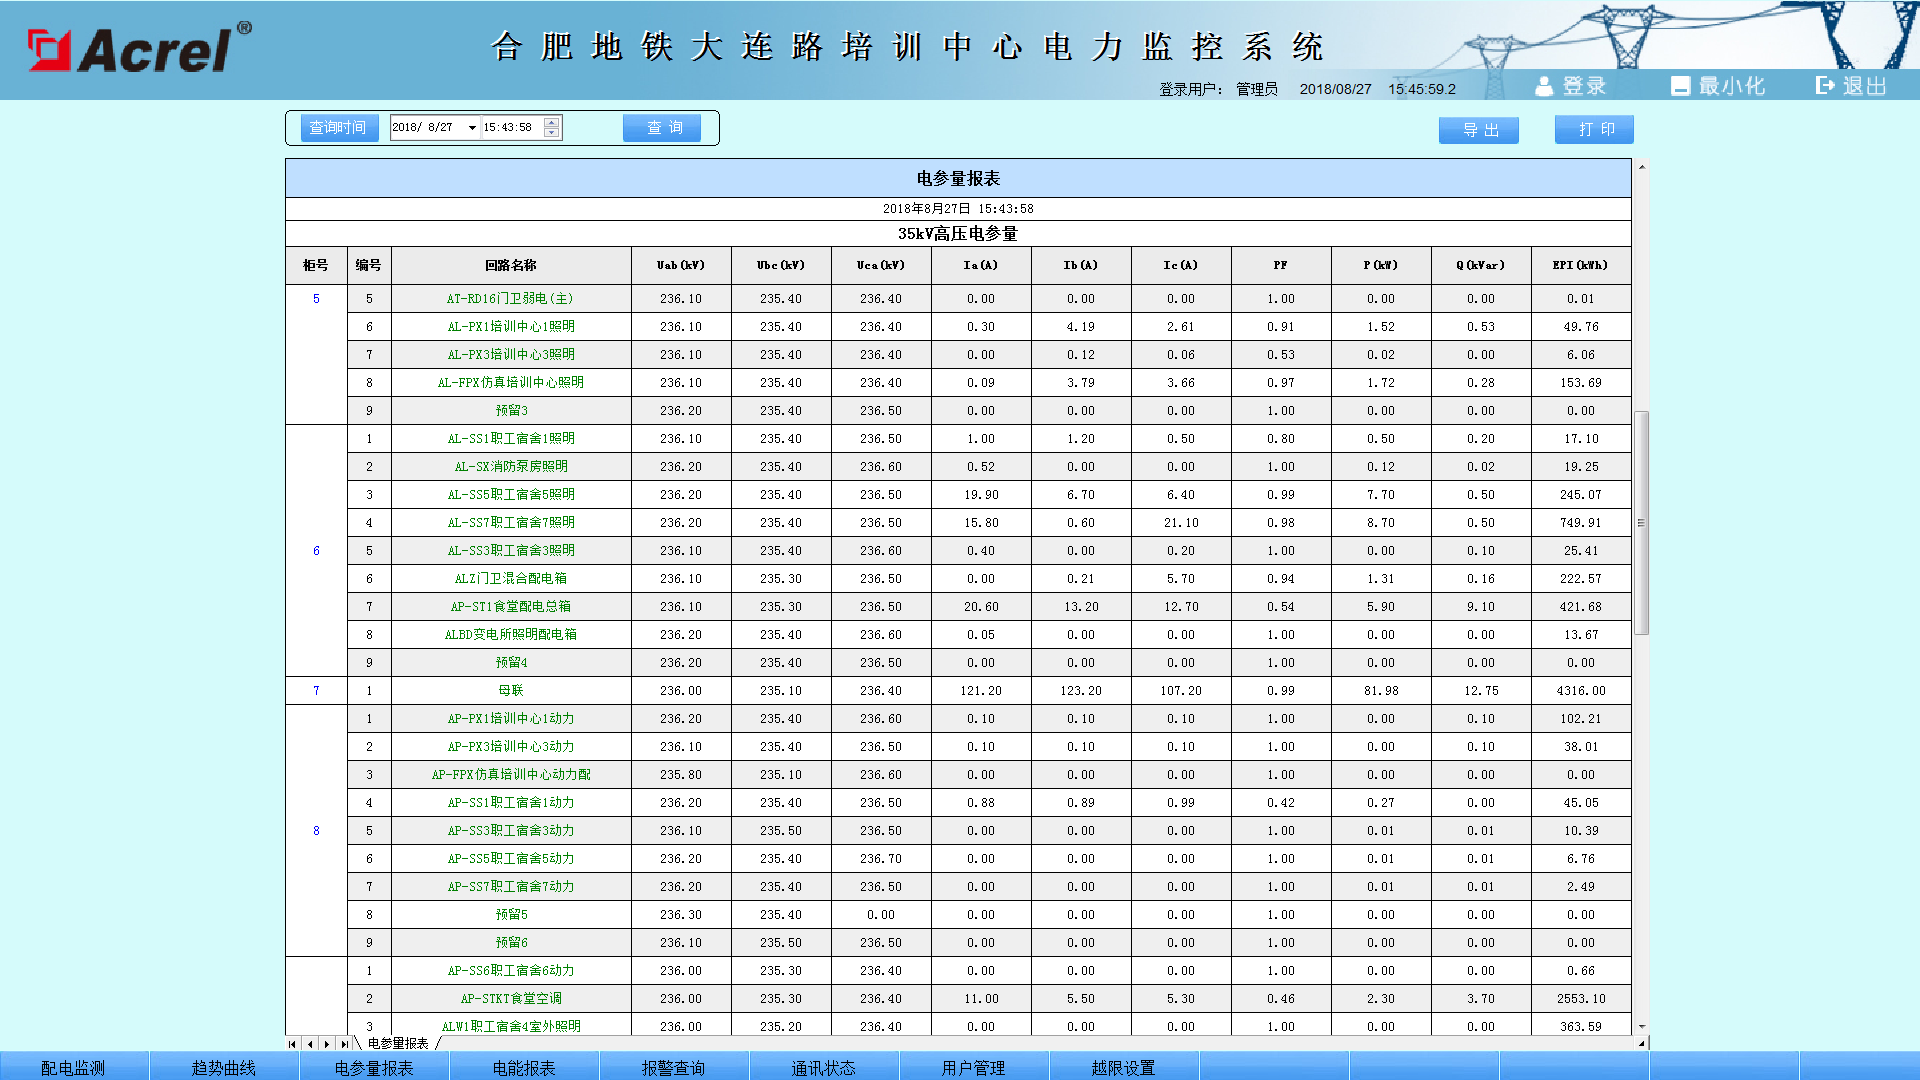Open the query date dropdown
This screenshot has height=1080, width=1920.
pyautogui.click(x=472, y=128)
